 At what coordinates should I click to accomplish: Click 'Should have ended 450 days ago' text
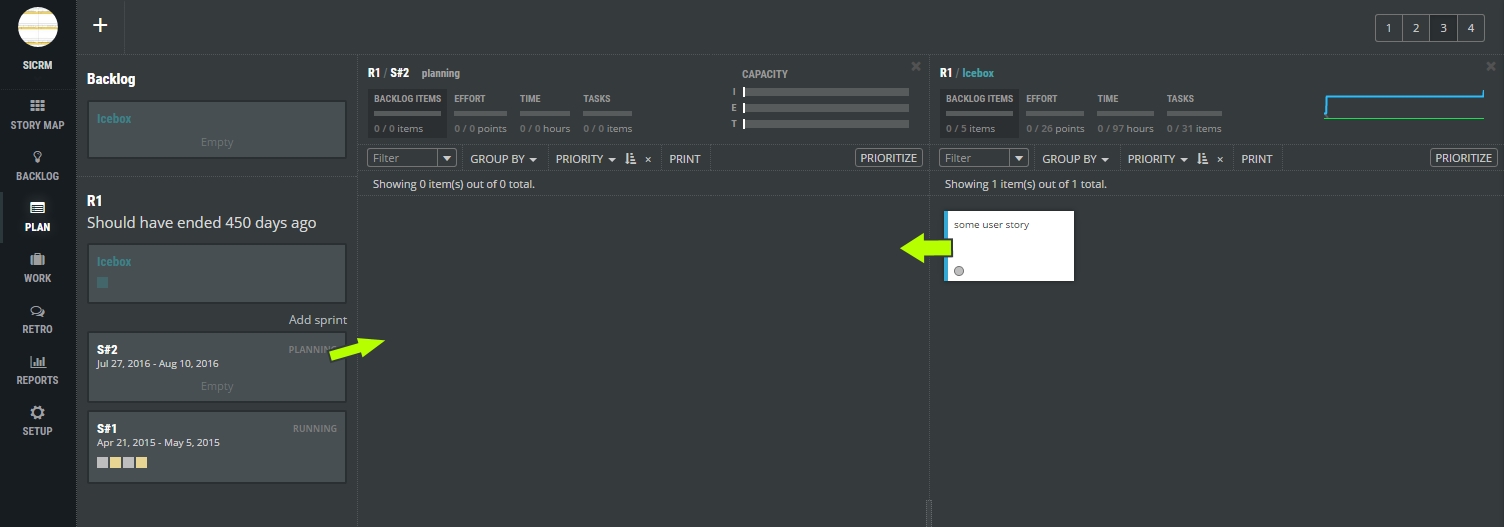(201, 223)
